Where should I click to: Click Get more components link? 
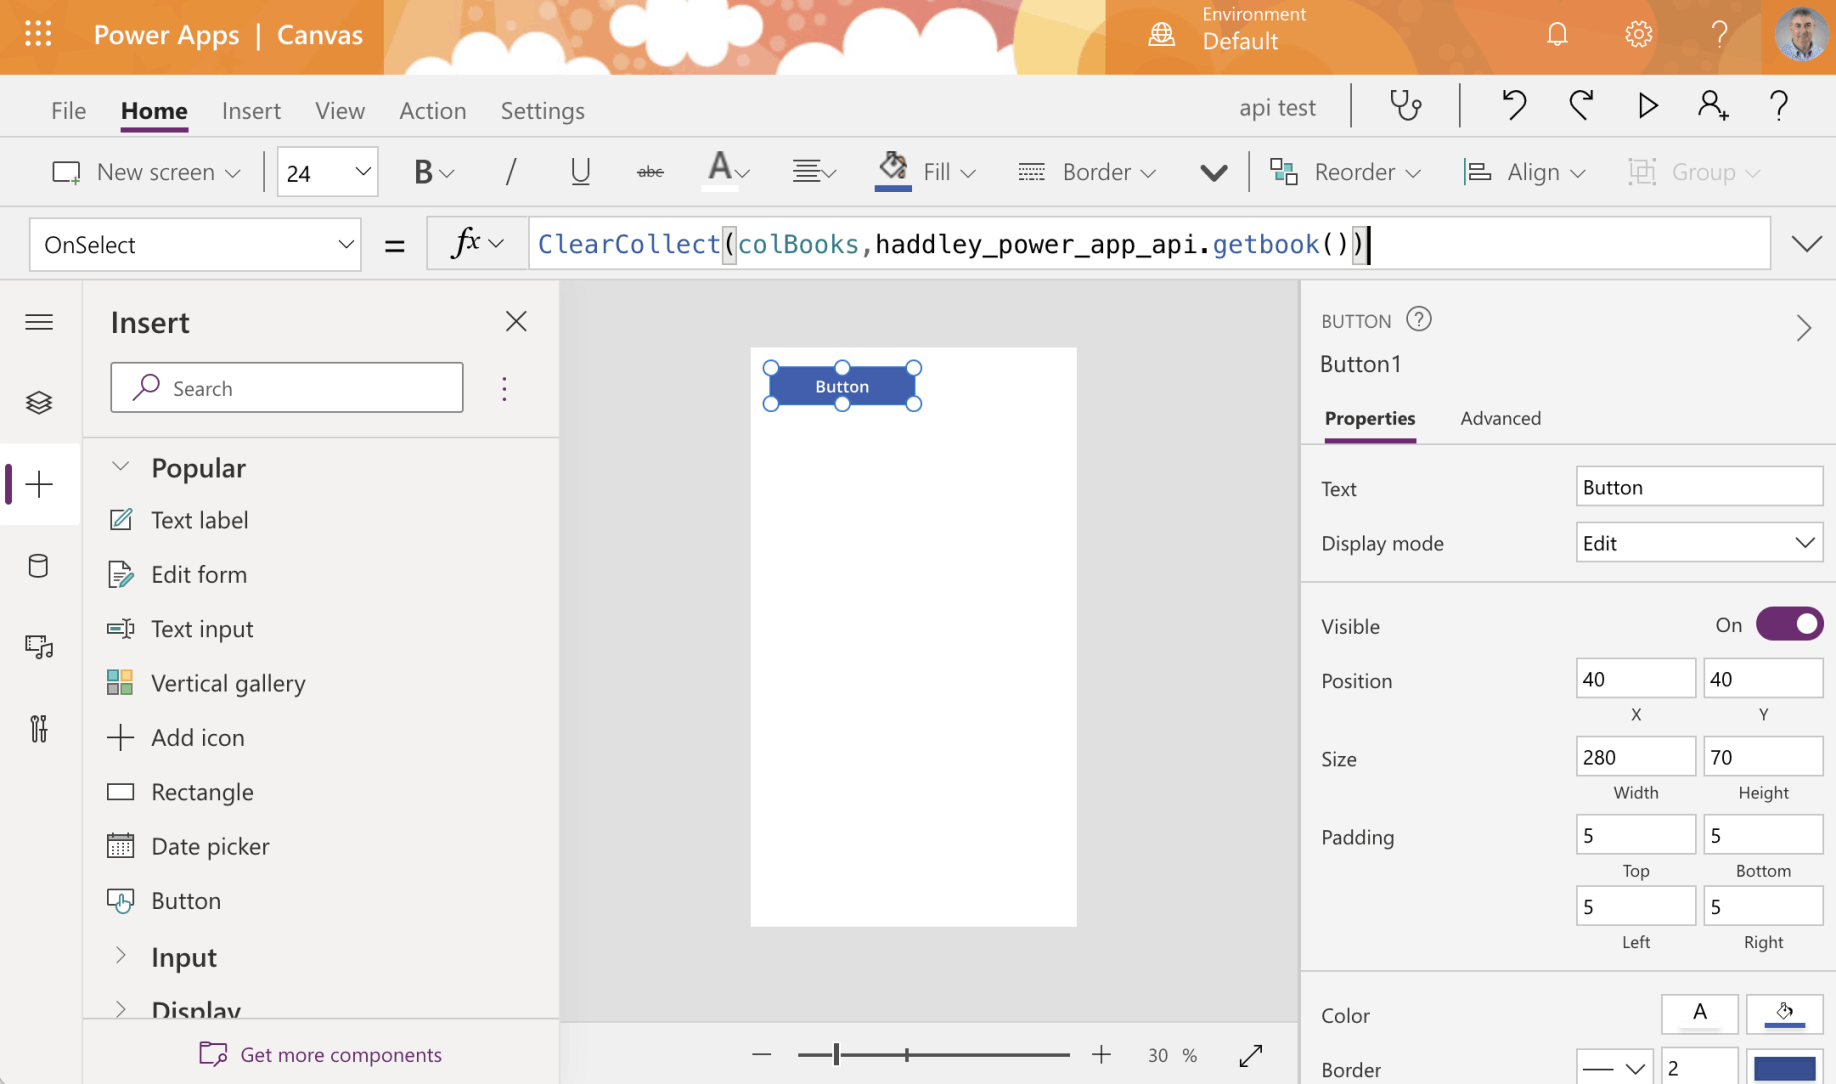click(340, 1055)
